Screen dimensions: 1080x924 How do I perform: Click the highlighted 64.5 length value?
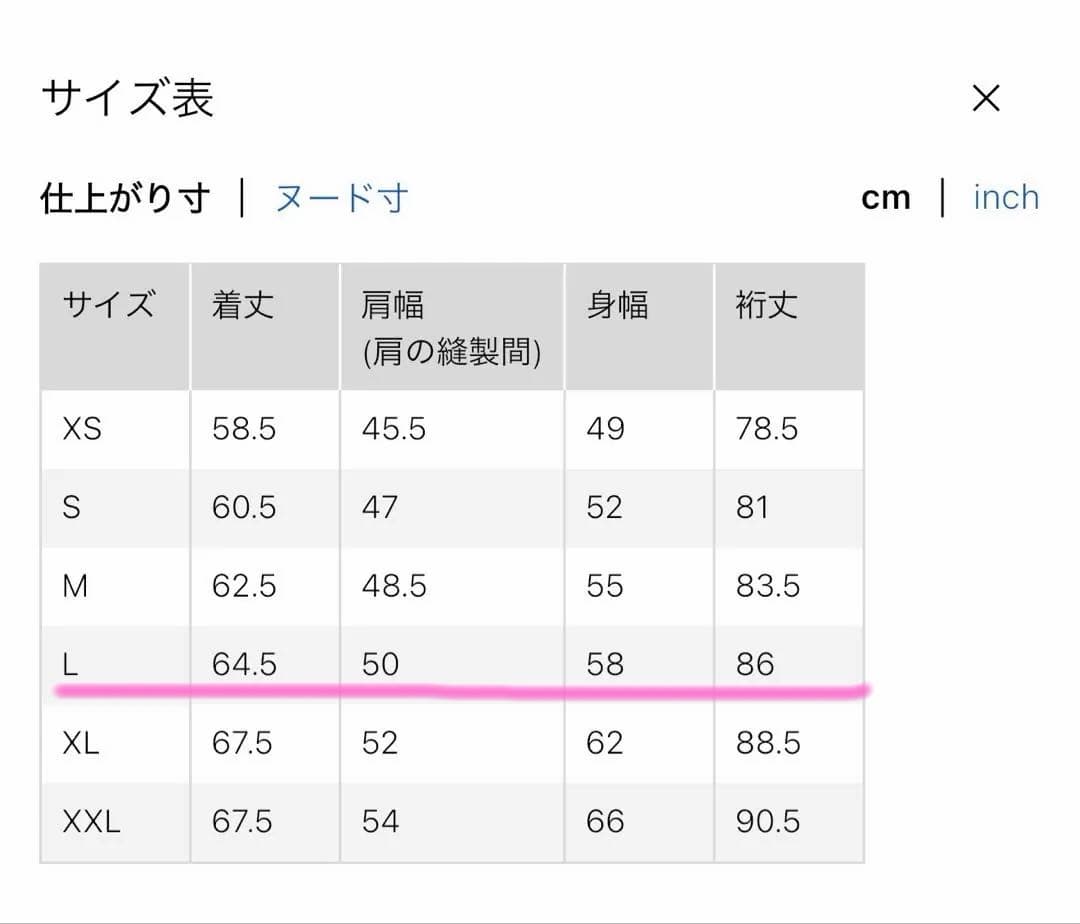click(243, 664)
